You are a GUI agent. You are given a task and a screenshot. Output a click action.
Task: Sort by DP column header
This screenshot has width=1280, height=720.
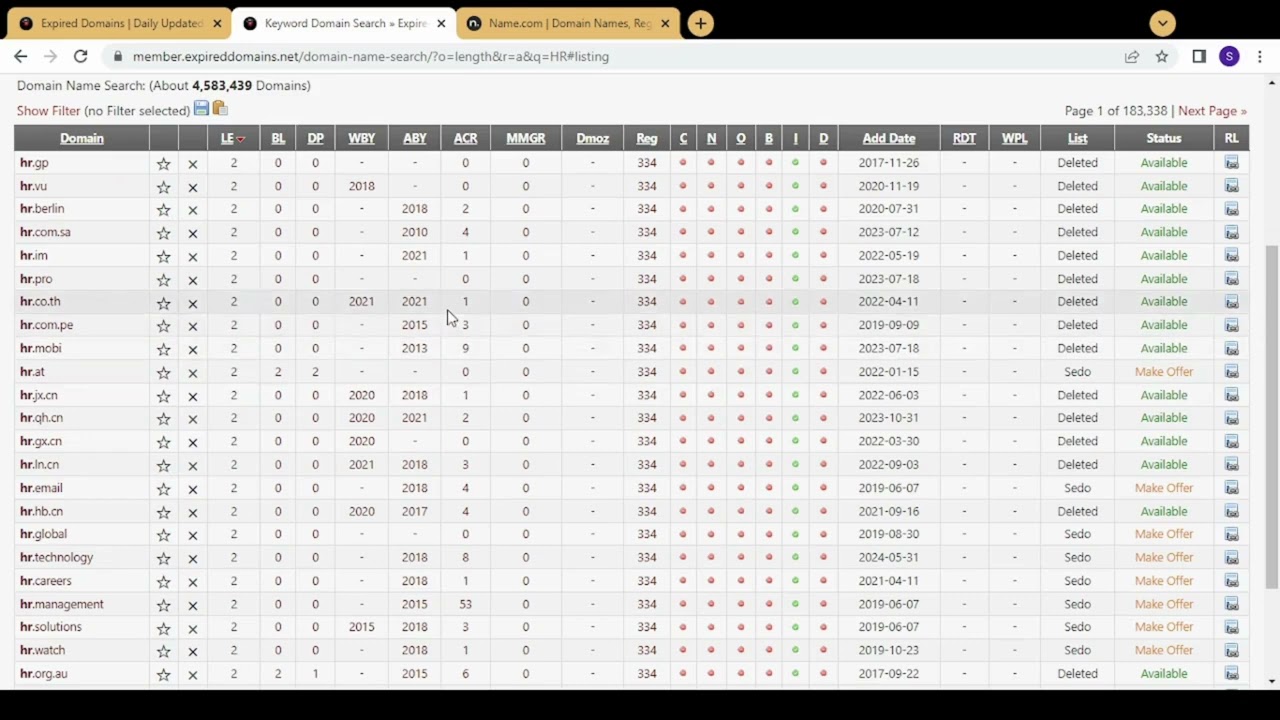315,138
